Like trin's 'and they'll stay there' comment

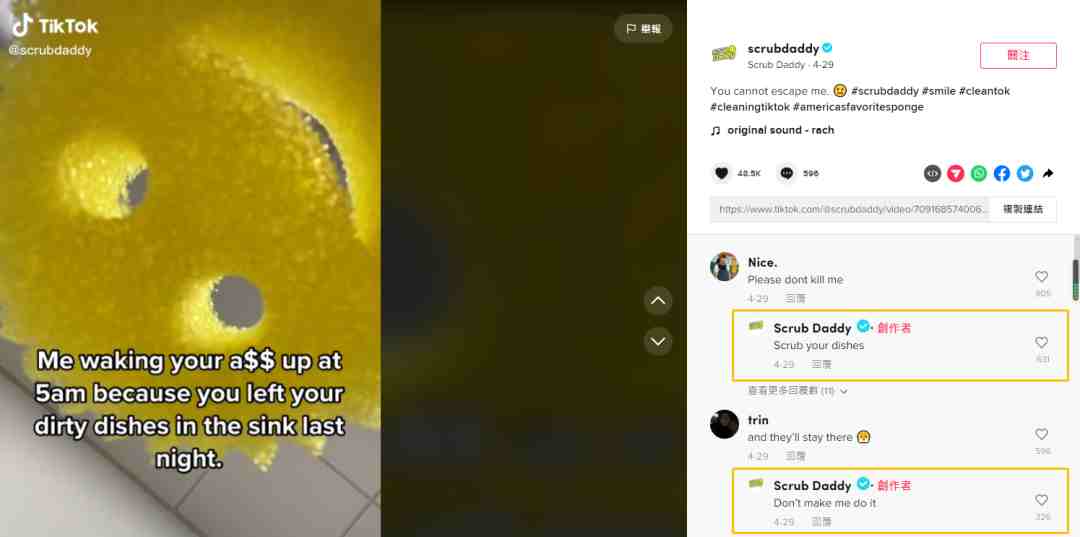pyautogui.click(x=1041, y=434)
